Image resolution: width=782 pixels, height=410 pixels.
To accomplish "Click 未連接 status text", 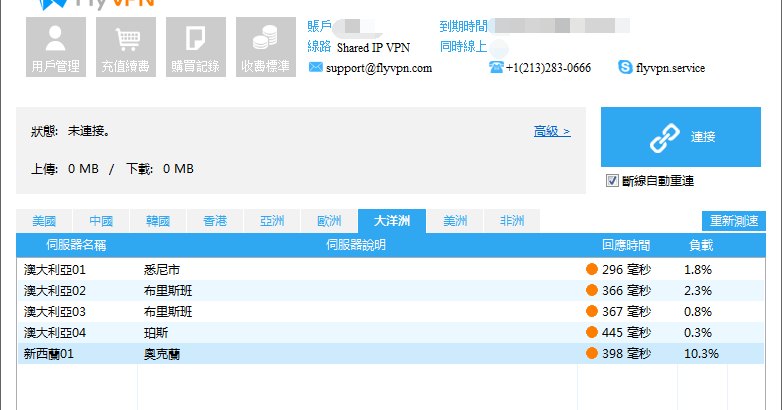I will coord(89,131).
